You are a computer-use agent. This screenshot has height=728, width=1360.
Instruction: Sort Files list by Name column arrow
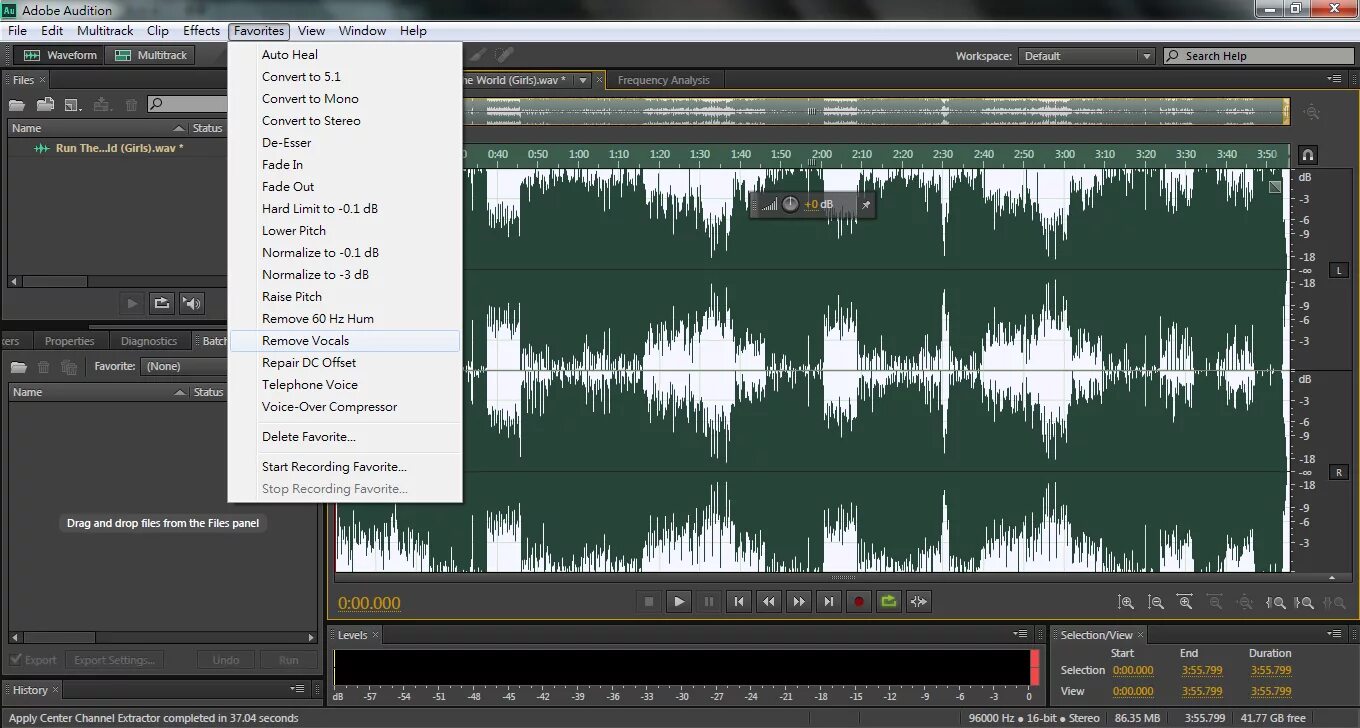179,128
